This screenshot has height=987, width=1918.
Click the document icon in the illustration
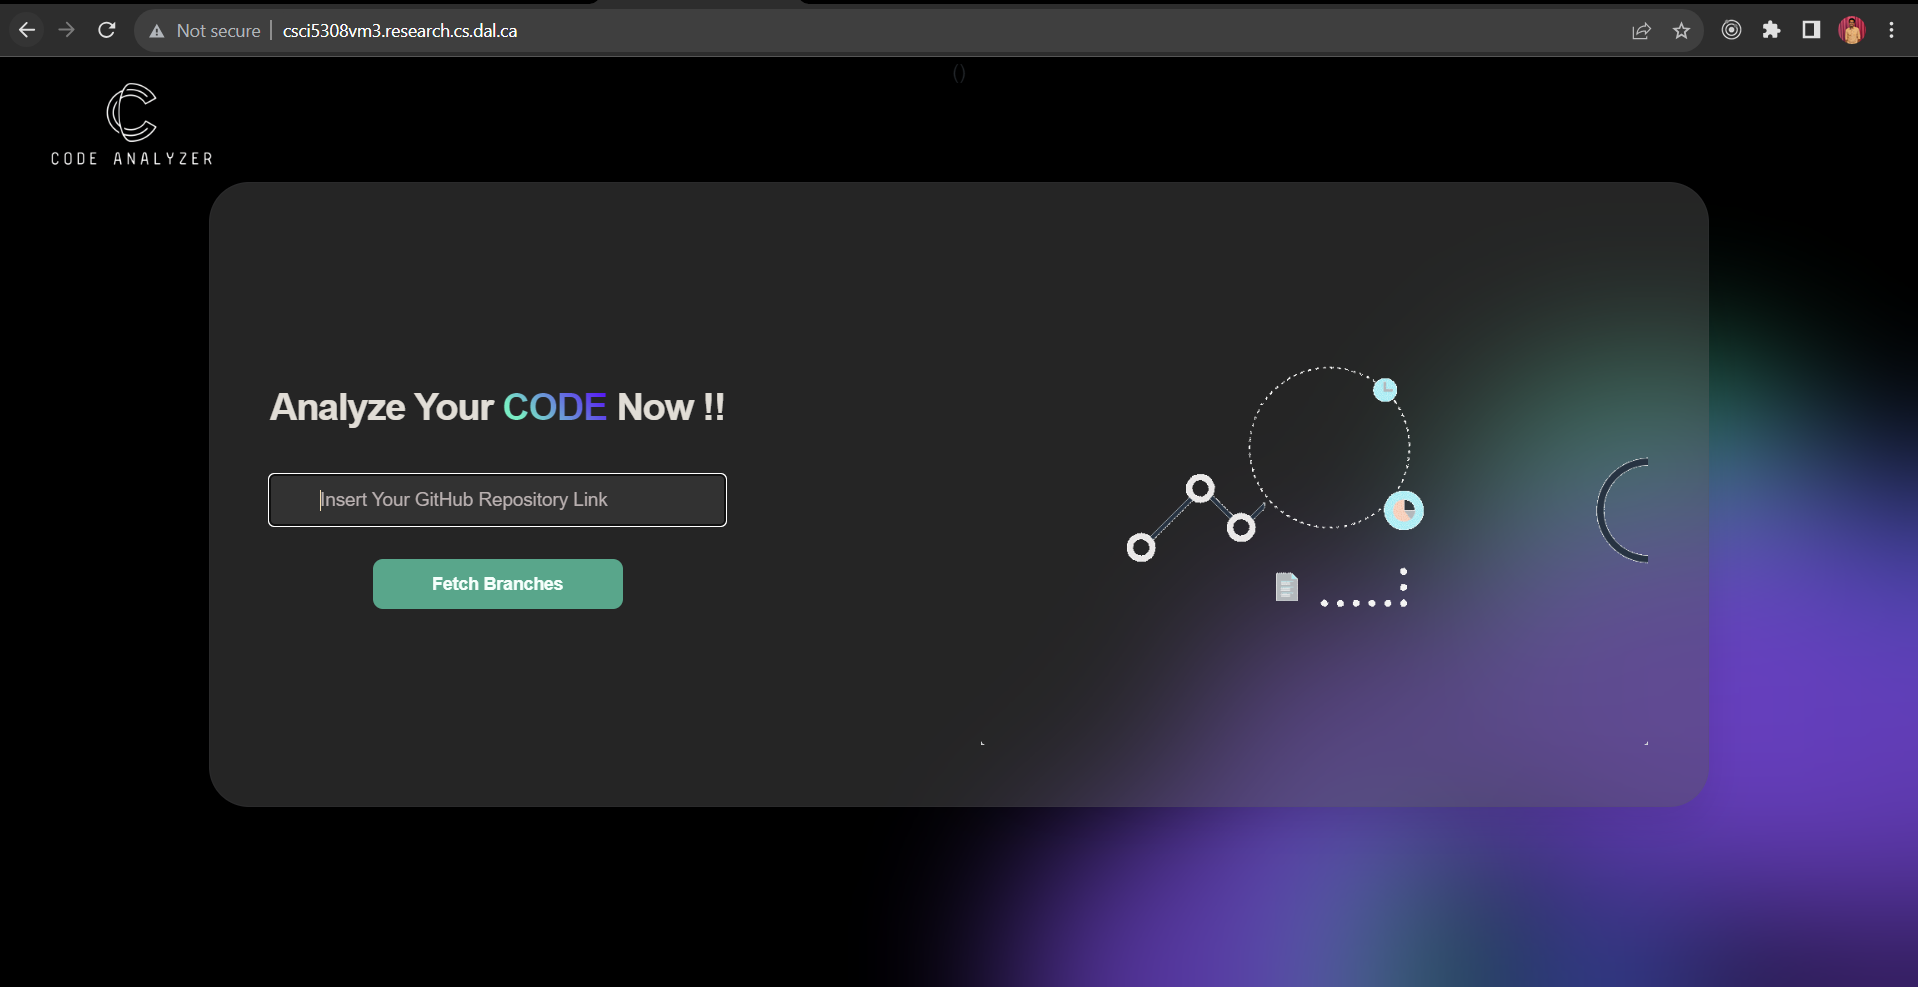pos(1287,587)
